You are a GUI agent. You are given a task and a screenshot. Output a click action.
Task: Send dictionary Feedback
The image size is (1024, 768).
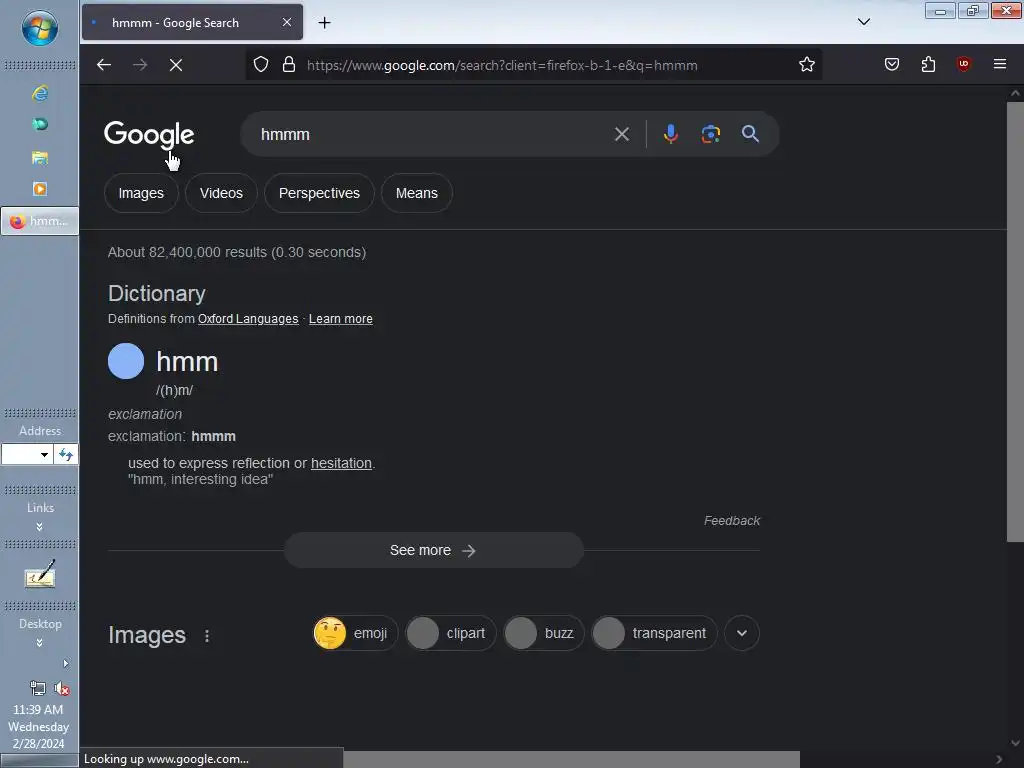point(731,520)
